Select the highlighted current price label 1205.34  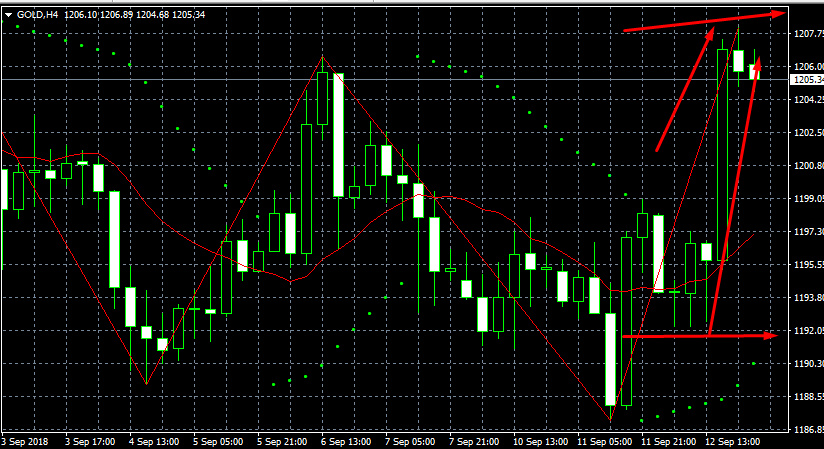(808, 80)
